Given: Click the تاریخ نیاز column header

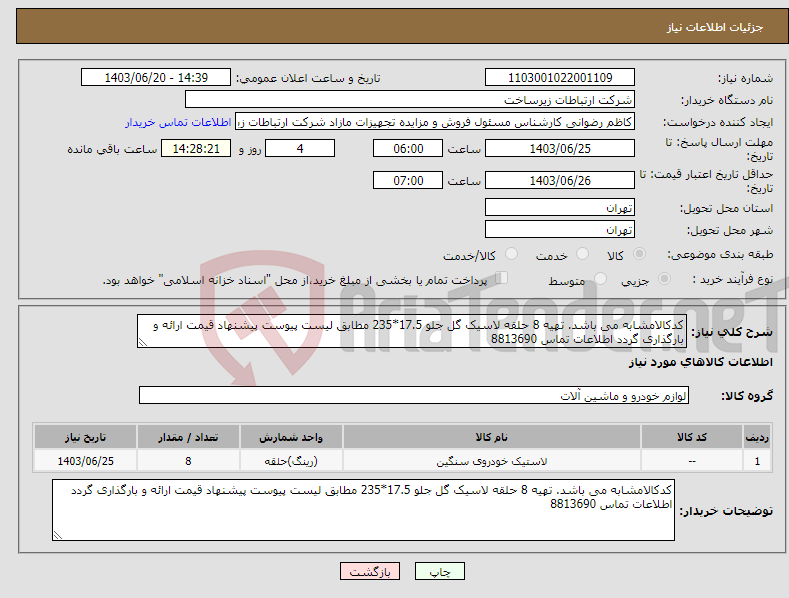Looking at the screenshot, I should (86, 437).
